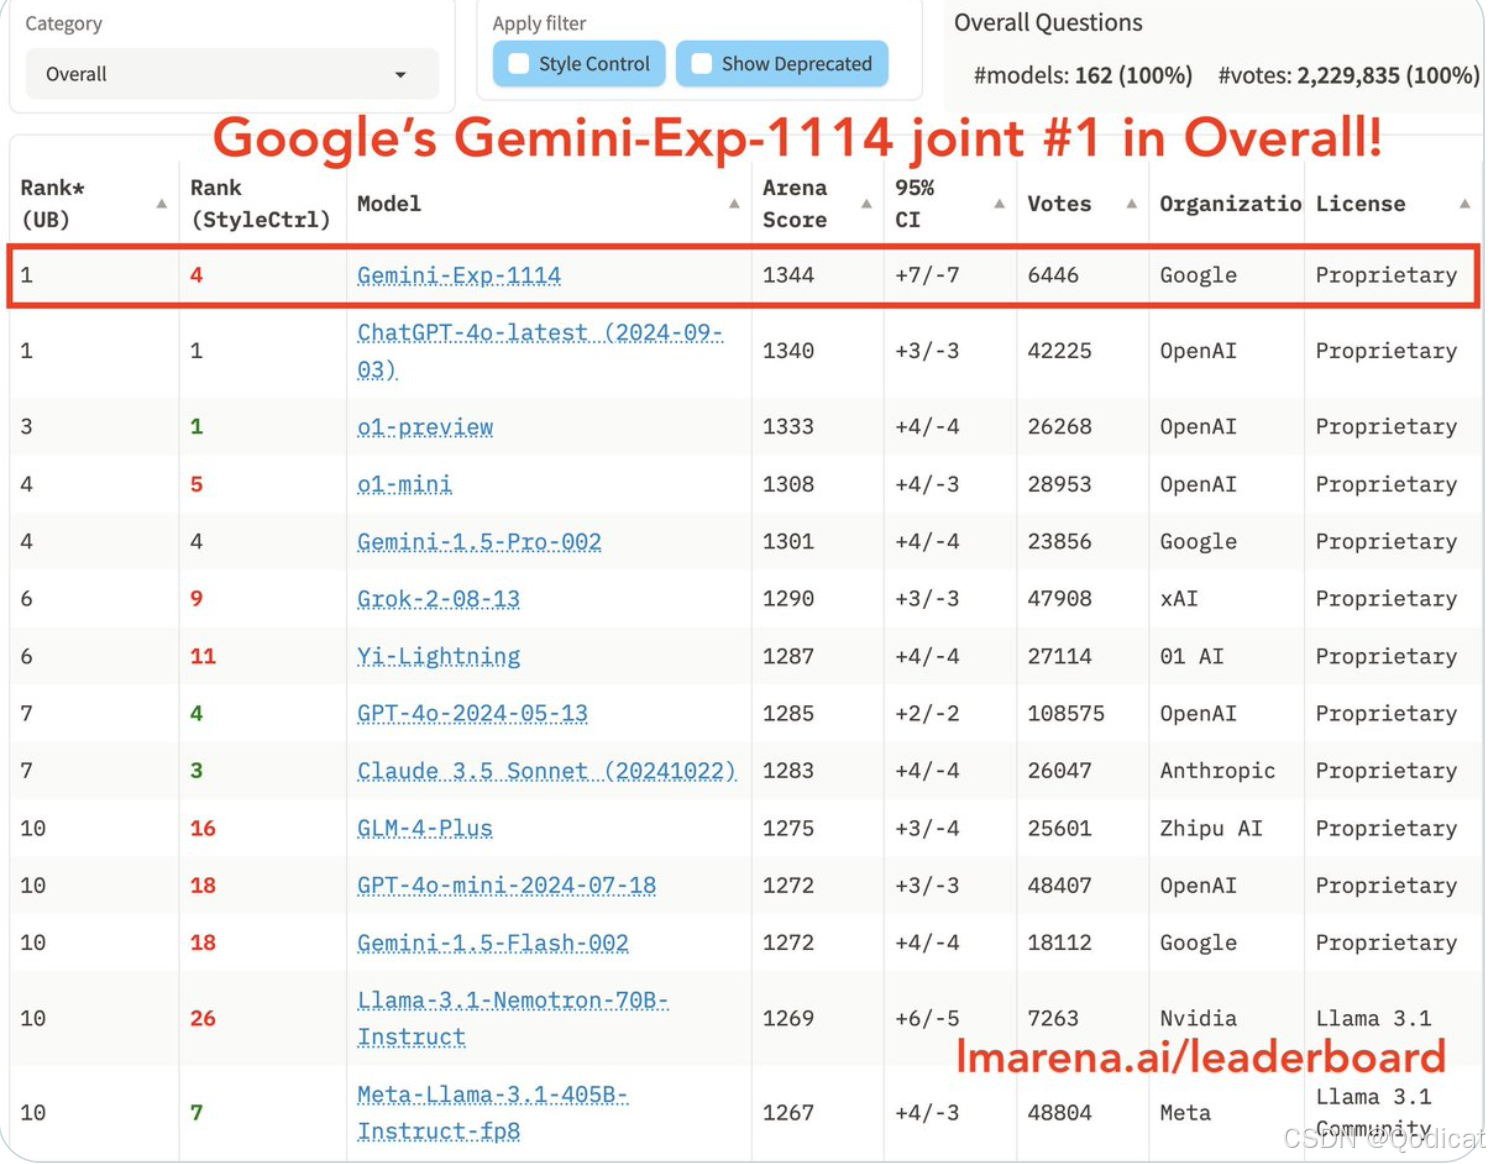The image size is (1490, 1164).
Task: Select Votes value 26268 in o1-preview row
Action: pos(1060,427)
